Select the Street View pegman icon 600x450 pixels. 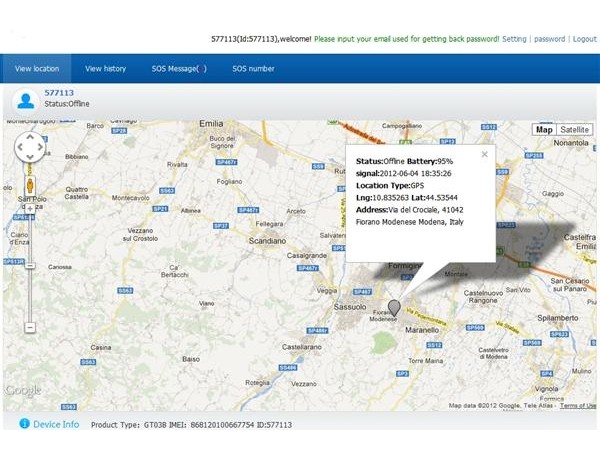pyautogui.click(x=30, y=186)
